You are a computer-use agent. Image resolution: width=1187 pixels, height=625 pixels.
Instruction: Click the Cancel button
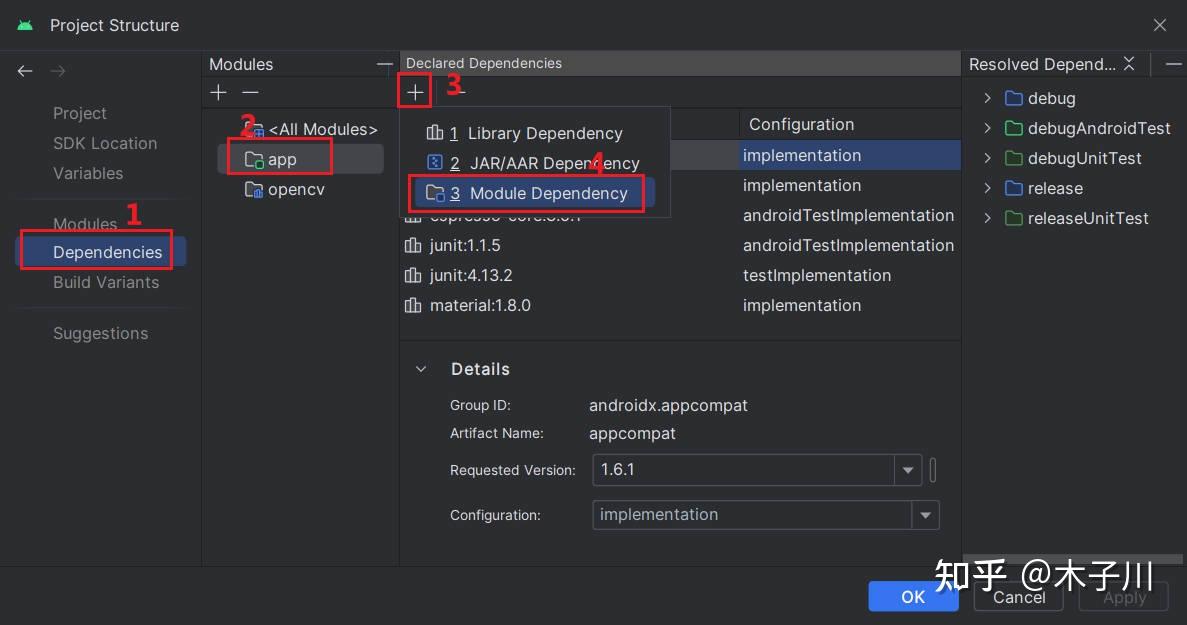coord(1018,596)
